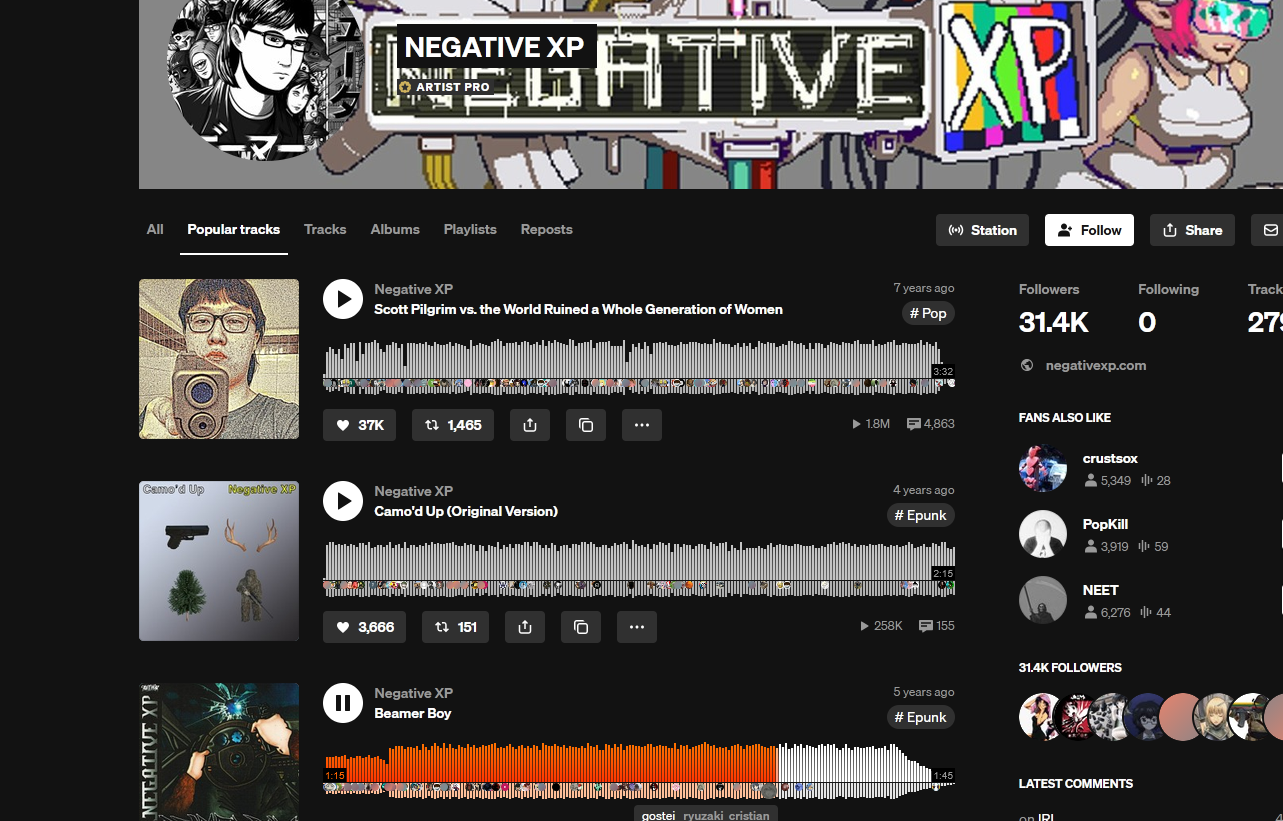Open the #Epunk tag on Beamer Boy
This screenshot has height=821, width=1283.
point(921,717)
